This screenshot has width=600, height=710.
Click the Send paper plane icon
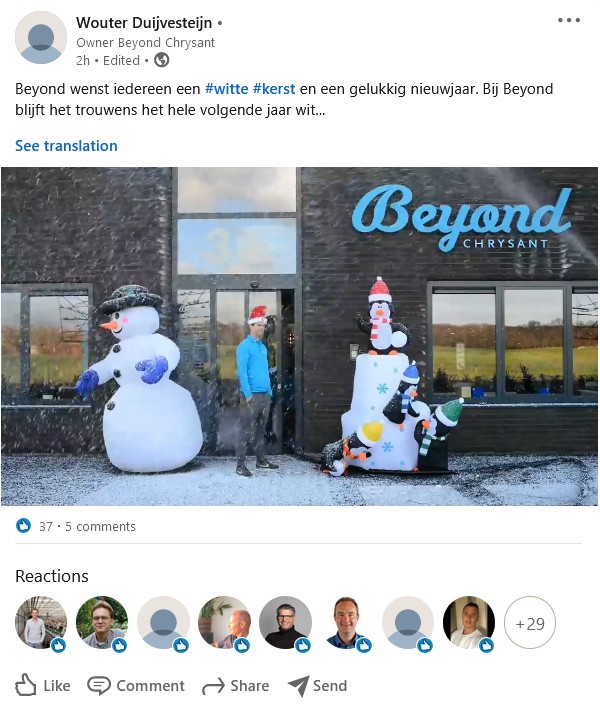(x=298, y=686)
